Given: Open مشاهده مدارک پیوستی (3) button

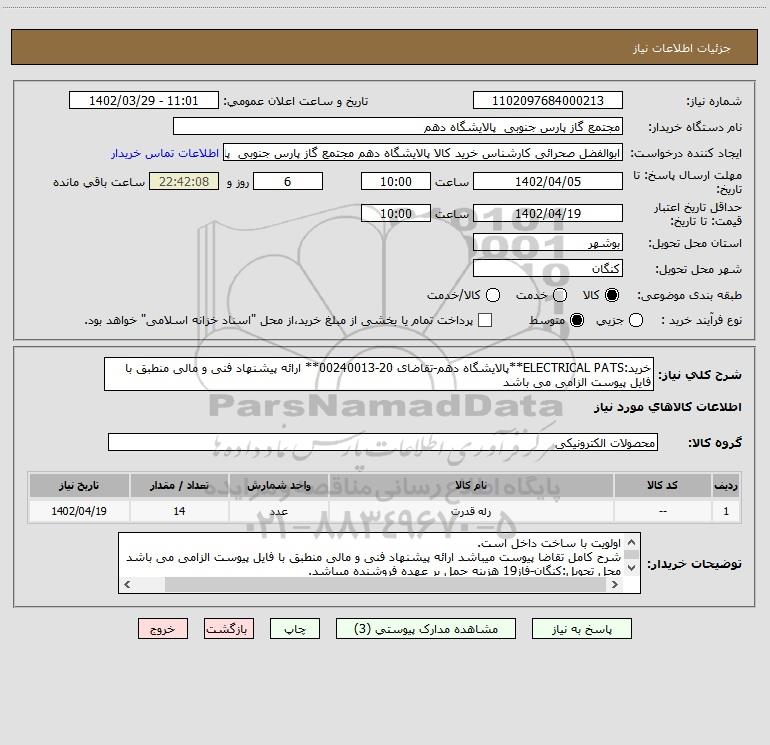Looking at the screenshot, I should point(426,629).
